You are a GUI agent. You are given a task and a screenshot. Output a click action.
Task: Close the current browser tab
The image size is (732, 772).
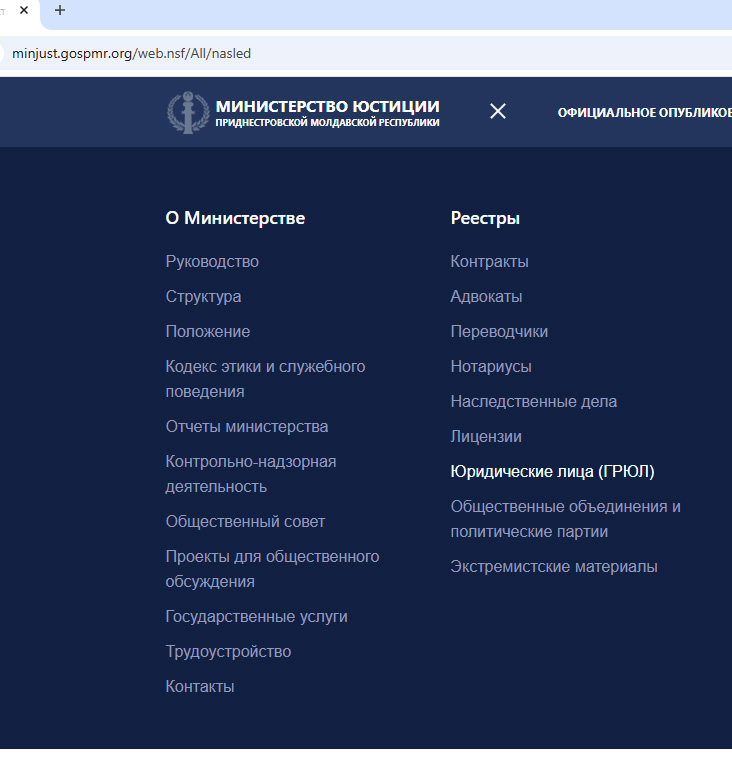(24, 11)
